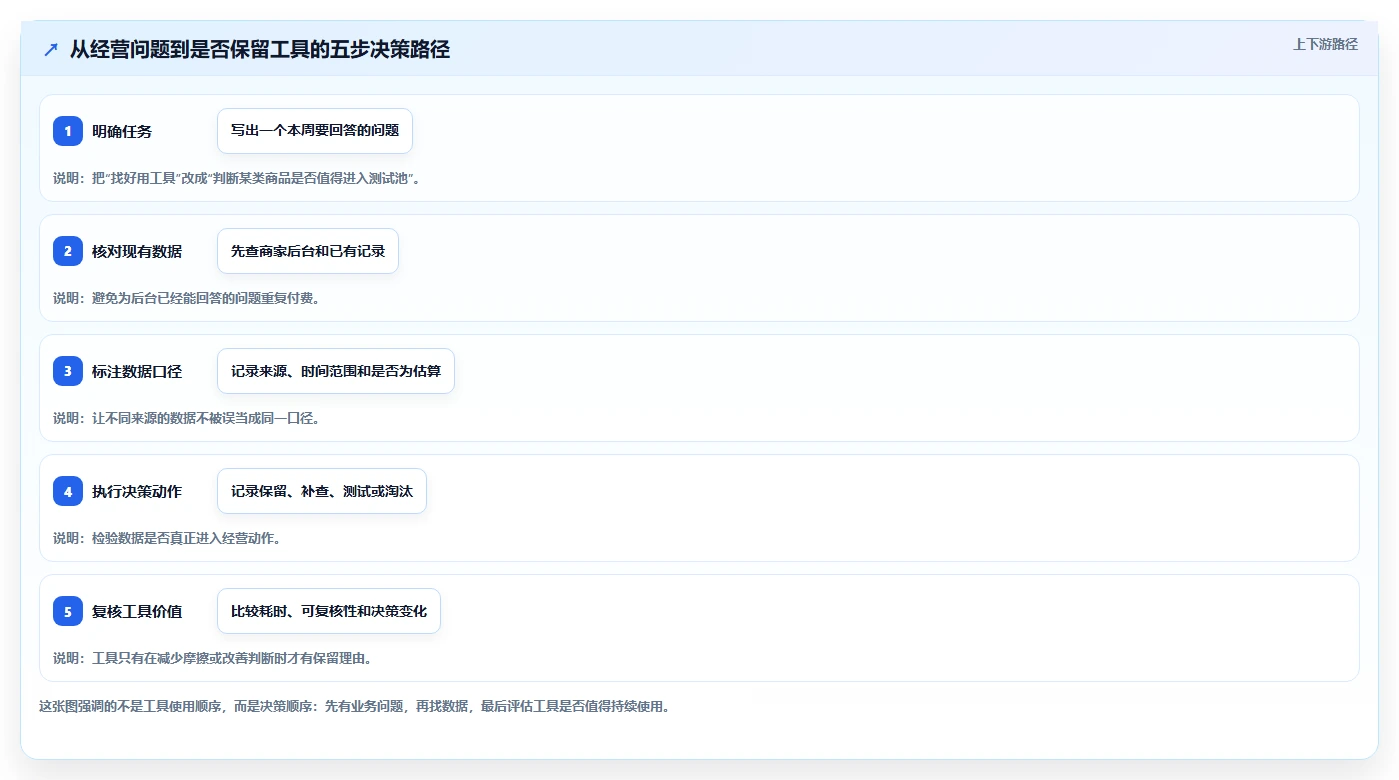Click the 核对现有数据 step title
The image size is (1399, 780).
coord(137,251)
